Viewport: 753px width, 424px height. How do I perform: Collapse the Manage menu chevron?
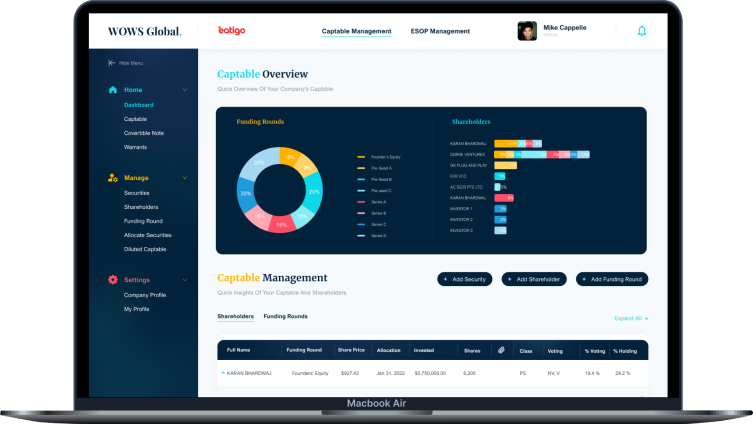[185, 178]
